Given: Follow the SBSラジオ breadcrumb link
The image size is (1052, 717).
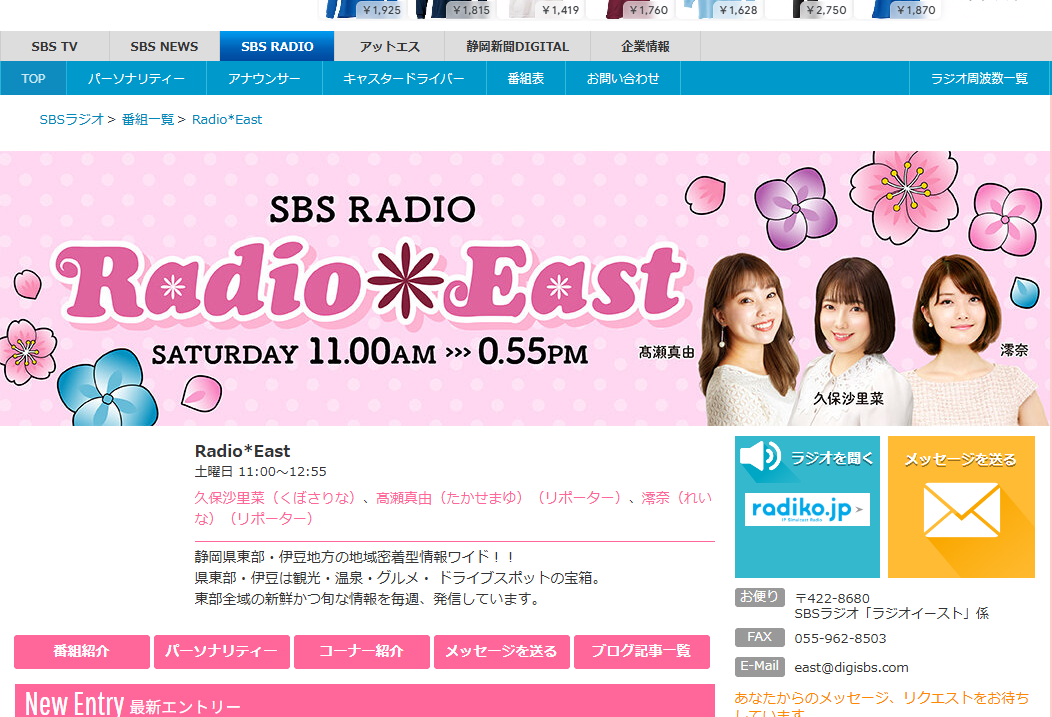Looking at the screenshot, I should 72,119.
